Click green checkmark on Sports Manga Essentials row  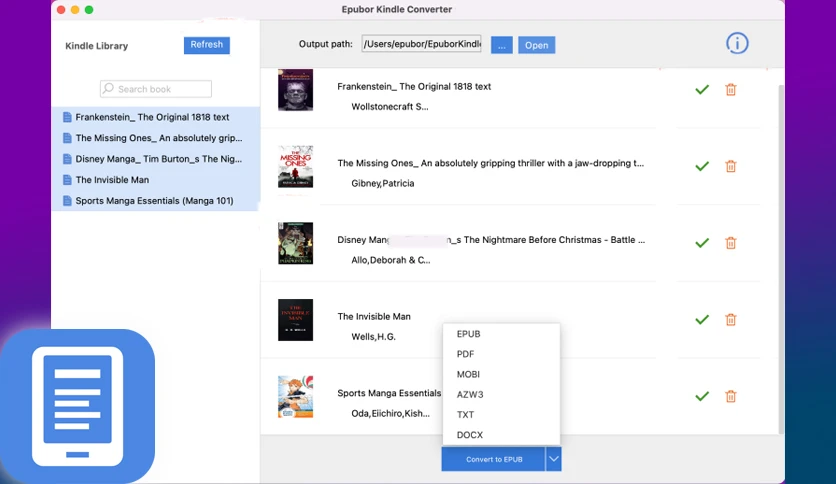click(x=702, y=397)
